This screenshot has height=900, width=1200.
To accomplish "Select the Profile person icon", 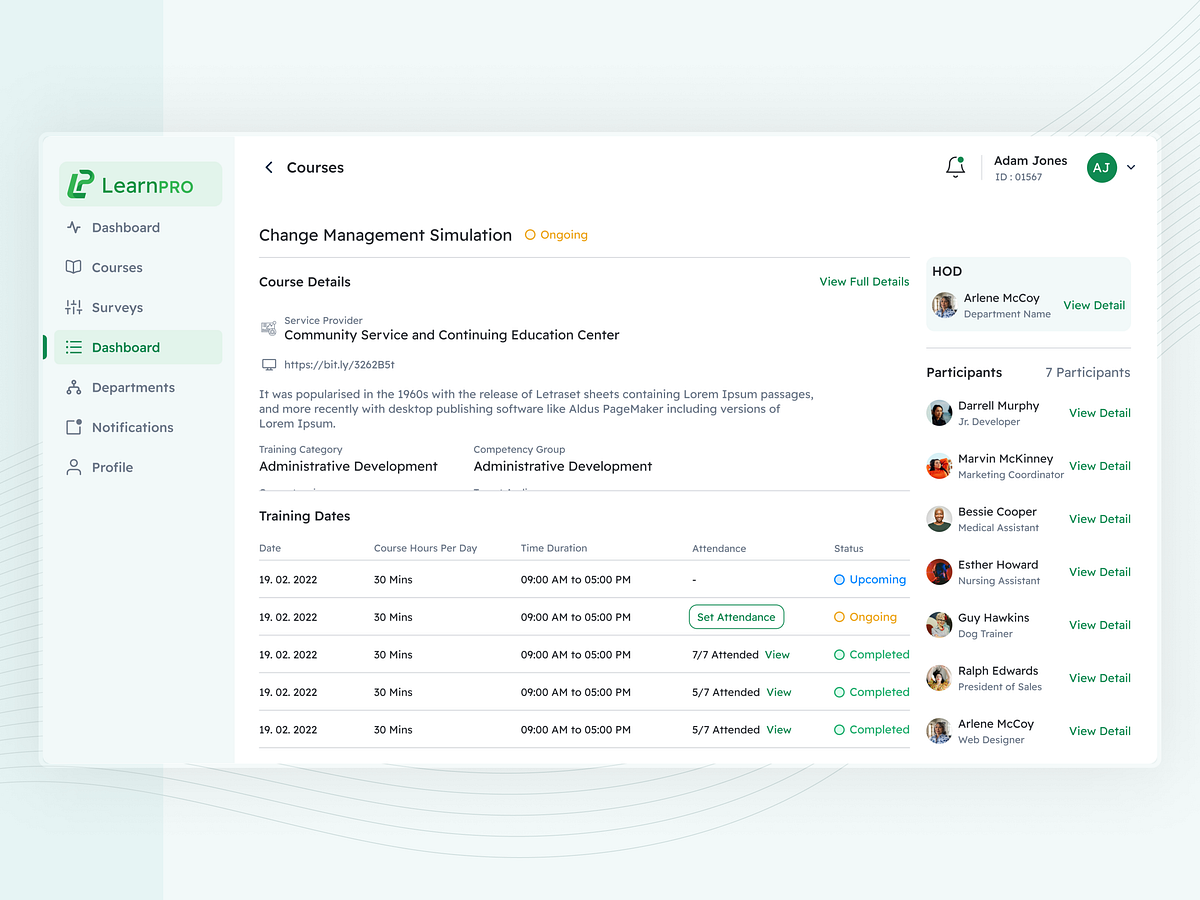I will [x=74, y=467].
